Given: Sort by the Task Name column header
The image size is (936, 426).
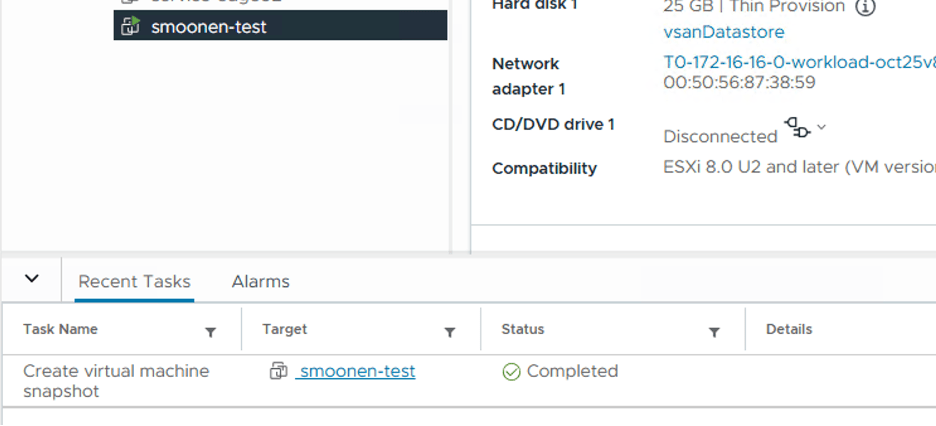Looking at the screenshot, I should click(x=61, y=329).
